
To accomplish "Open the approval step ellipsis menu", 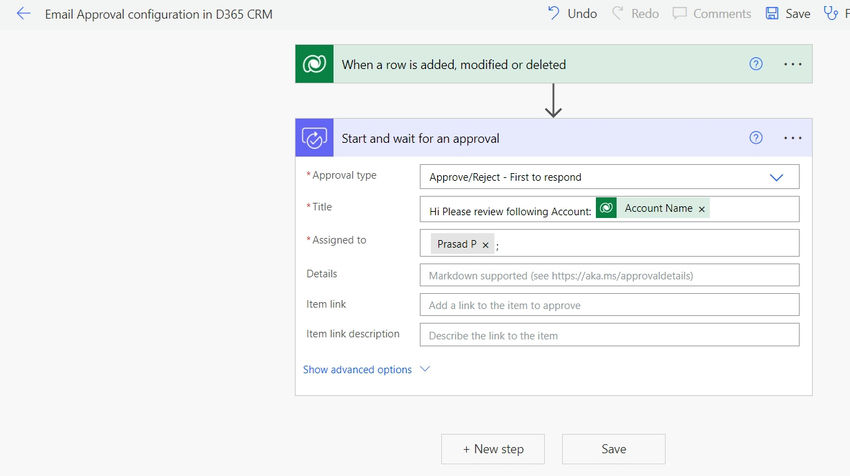I will (793, 138).
